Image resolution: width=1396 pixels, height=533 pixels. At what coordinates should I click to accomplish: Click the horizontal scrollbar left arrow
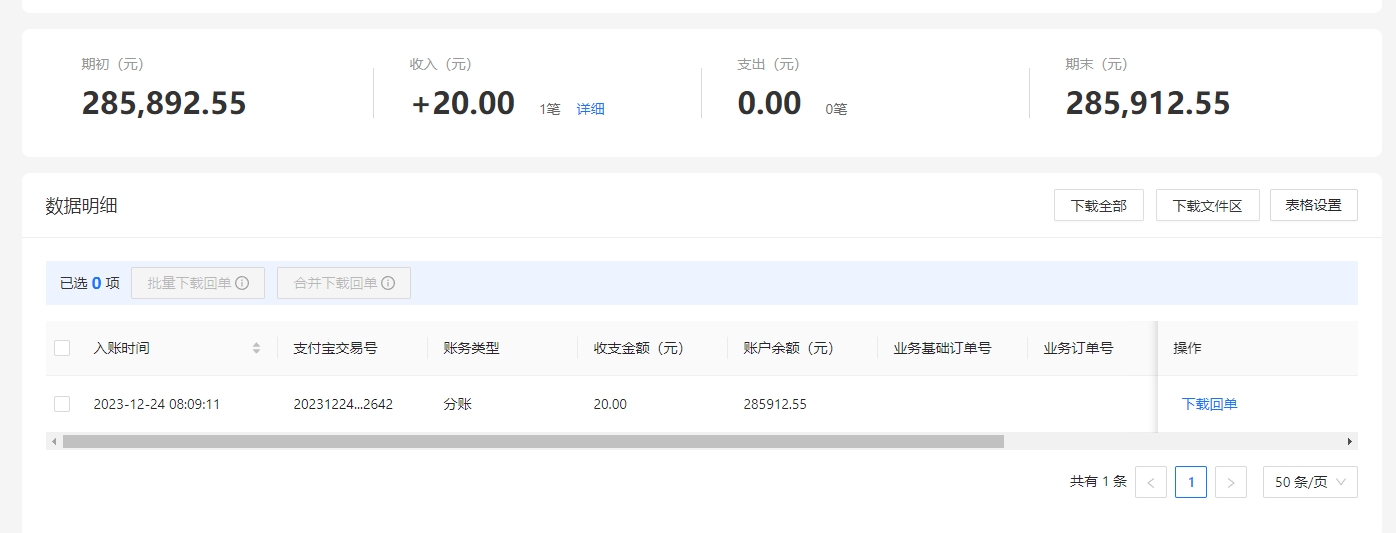52,441
